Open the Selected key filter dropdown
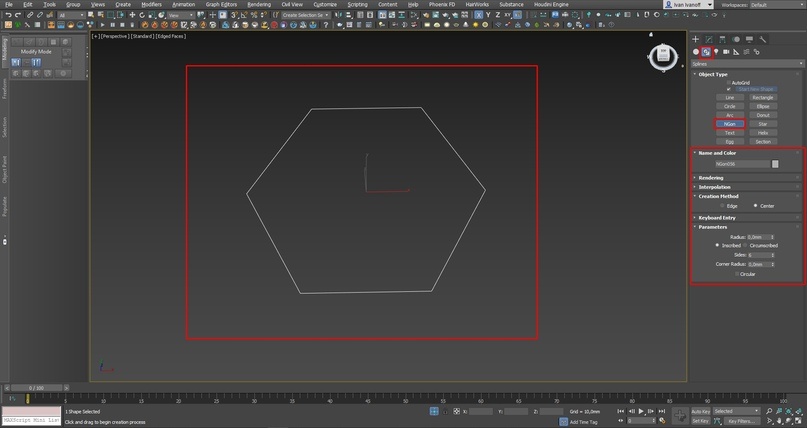807x428 pixels. pyautogui.click(x=736, y=411)
